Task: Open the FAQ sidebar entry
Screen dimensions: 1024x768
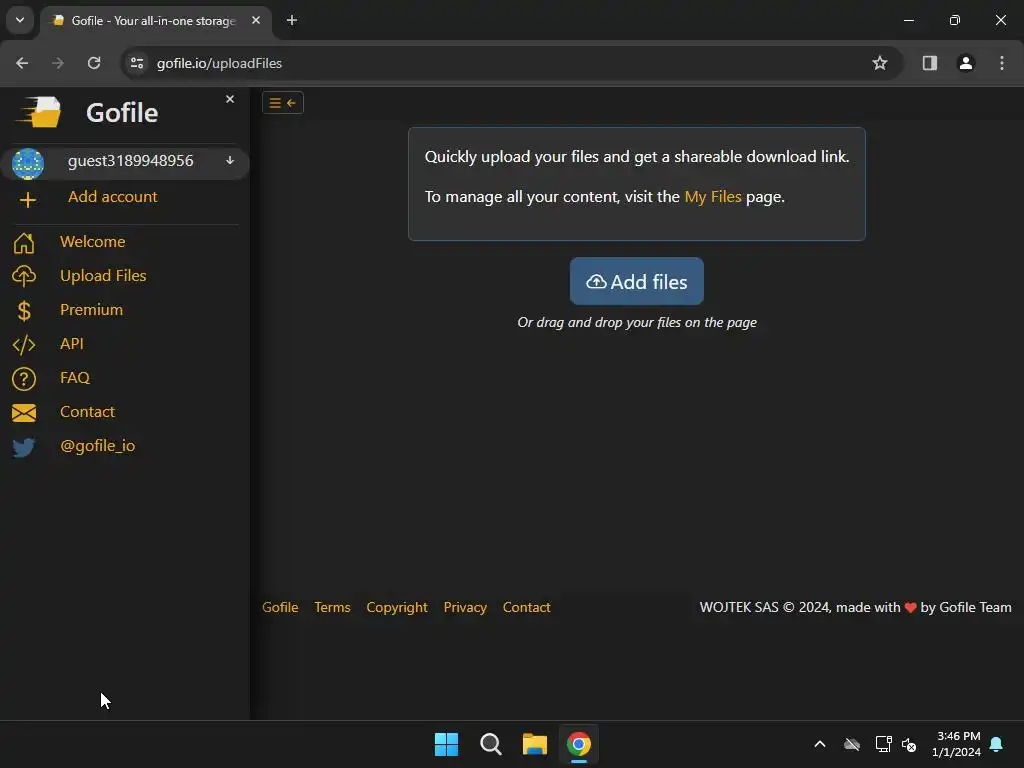Action: (75, 377)
